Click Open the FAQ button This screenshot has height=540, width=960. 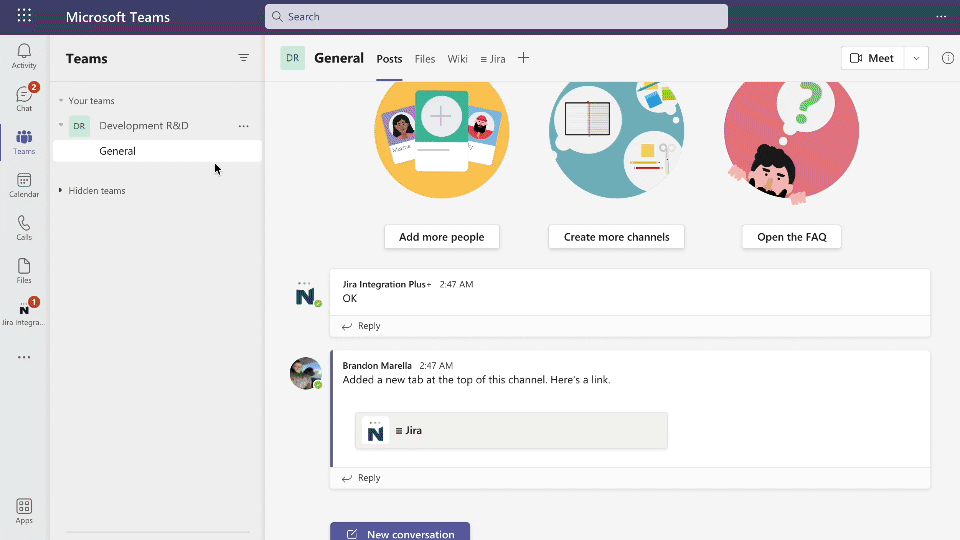[x=792, y=237]
